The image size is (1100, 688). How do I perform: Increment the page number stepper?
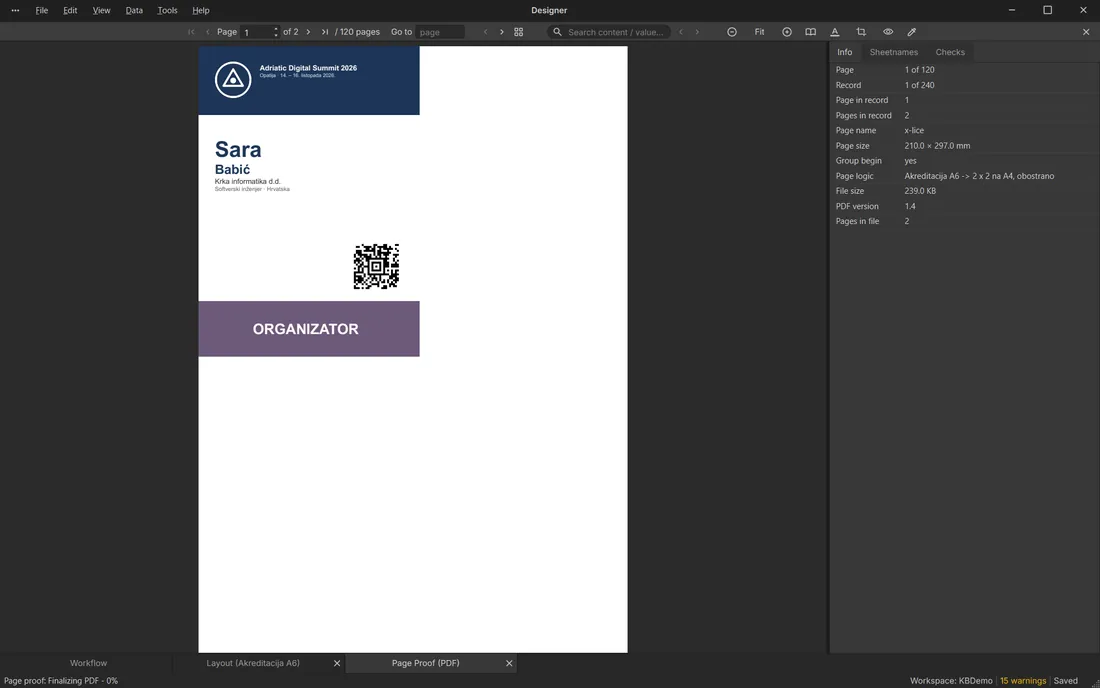[276, 29]
